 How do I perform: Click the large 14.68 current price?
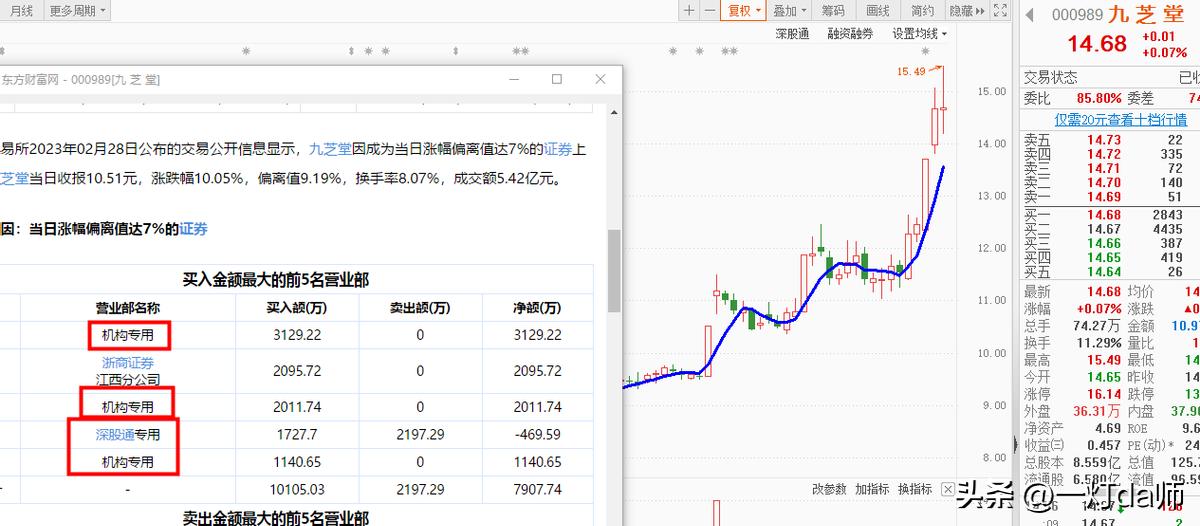(1097, 44)
